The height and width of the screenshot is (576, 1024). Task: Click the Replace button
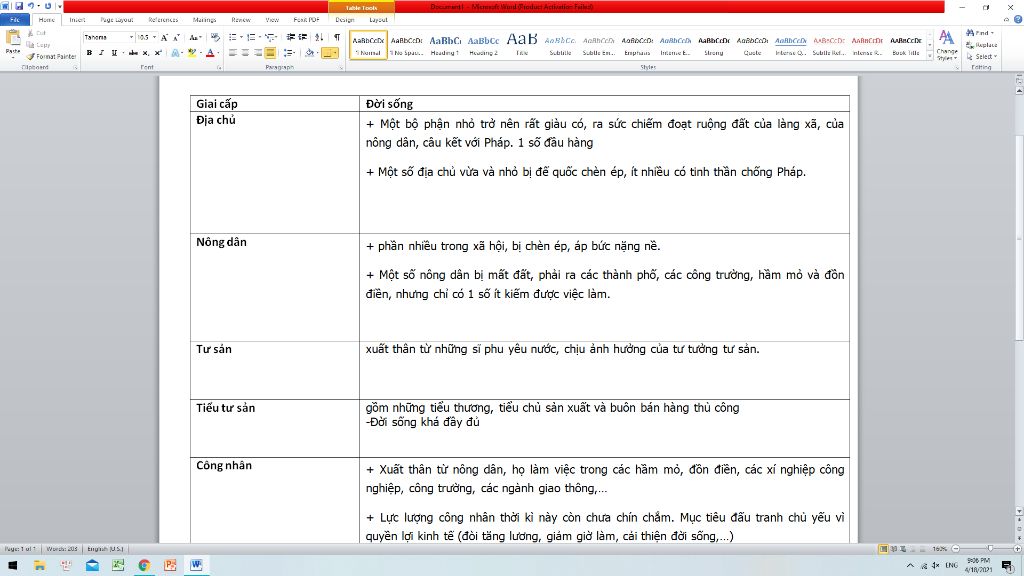(x=982, y=45)
